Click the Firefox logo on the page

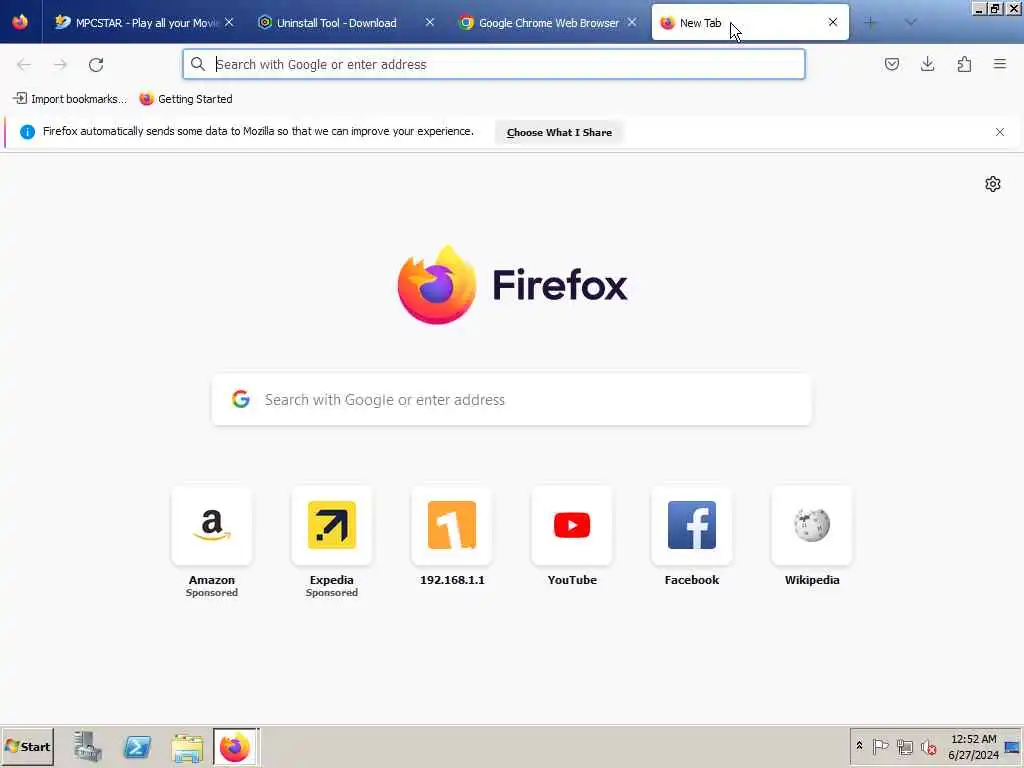click(436, 285)
